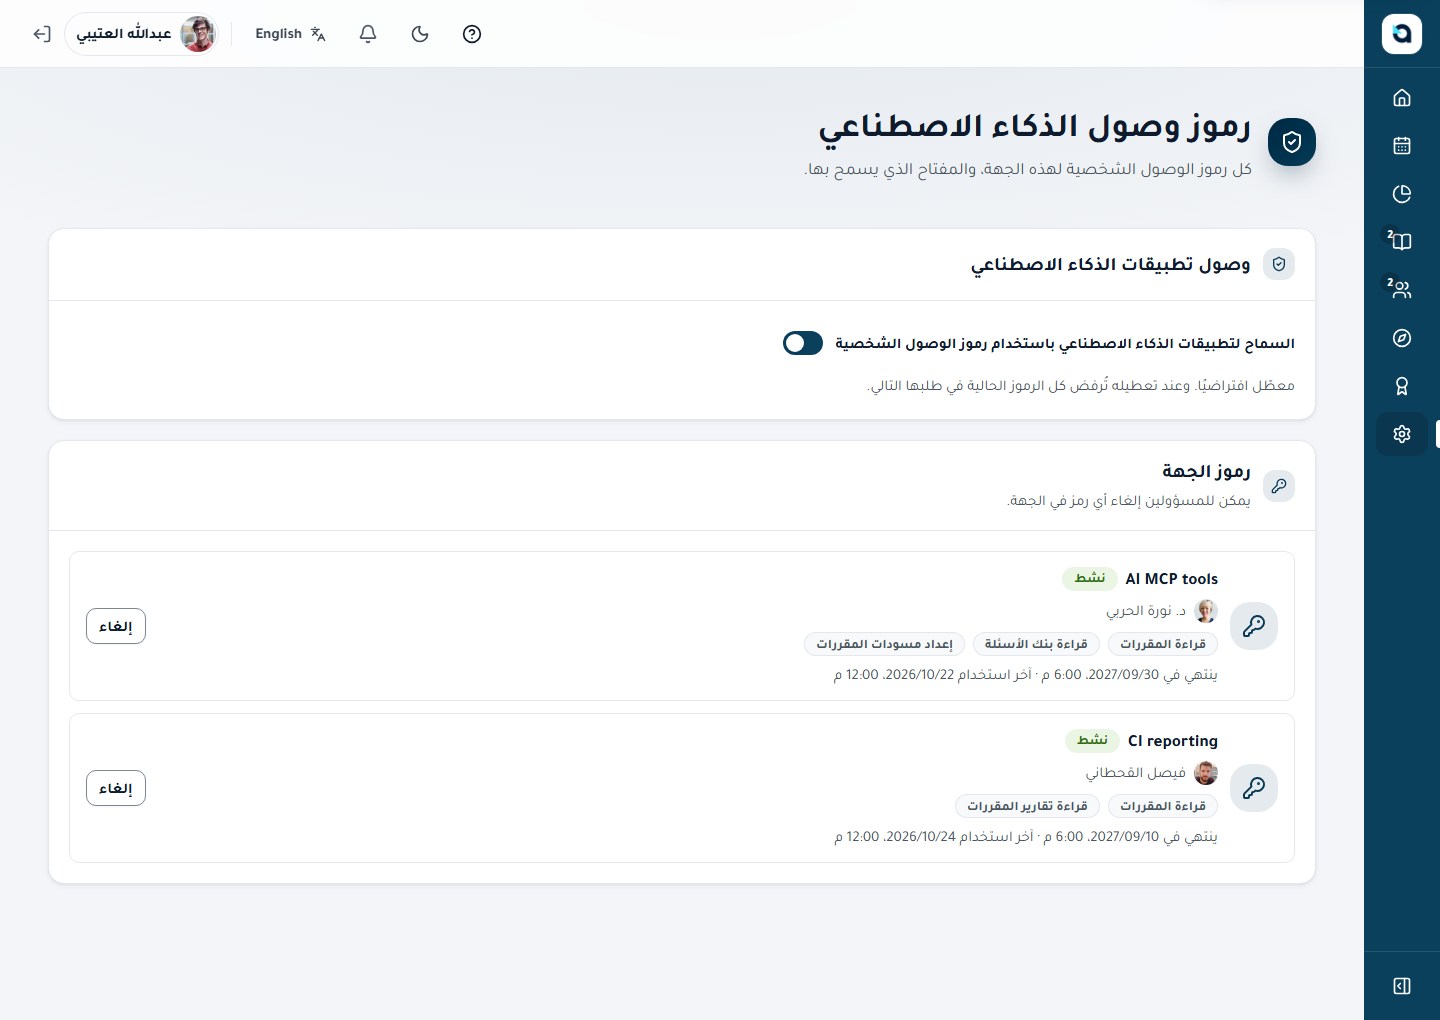Click the نشط badge on AI MCP tools

point(1090,578)
